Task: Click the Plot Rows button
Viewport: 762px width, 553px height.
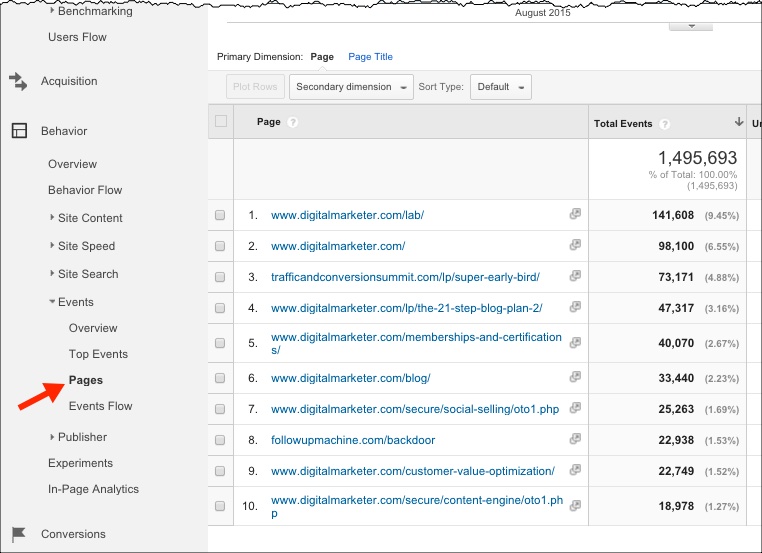Action: point(255,87)
